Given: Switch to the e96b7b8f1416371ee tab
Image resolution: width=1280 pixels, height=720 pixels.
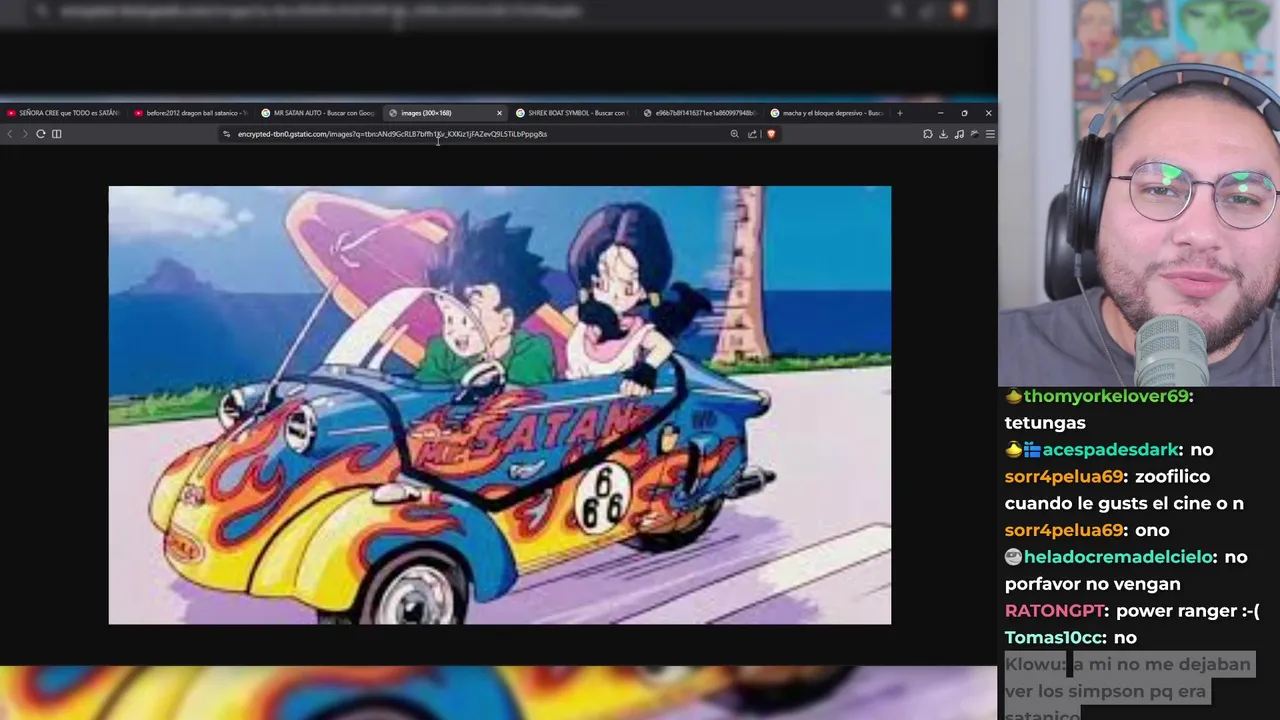Looking at the screenshot, I should pos(700,113).
